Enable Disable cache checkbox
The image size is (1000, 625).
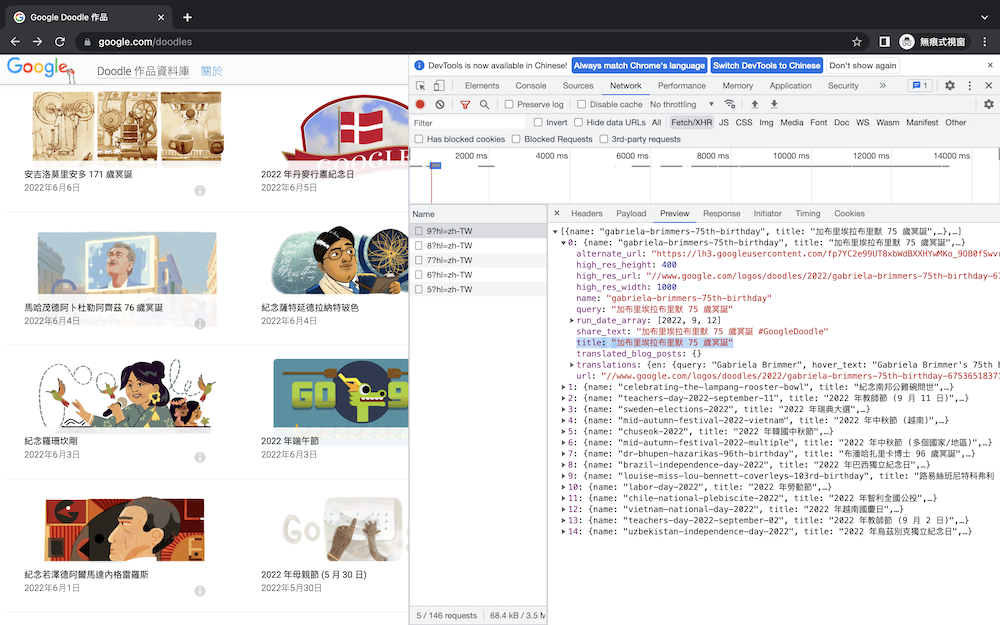coord(582,104)
